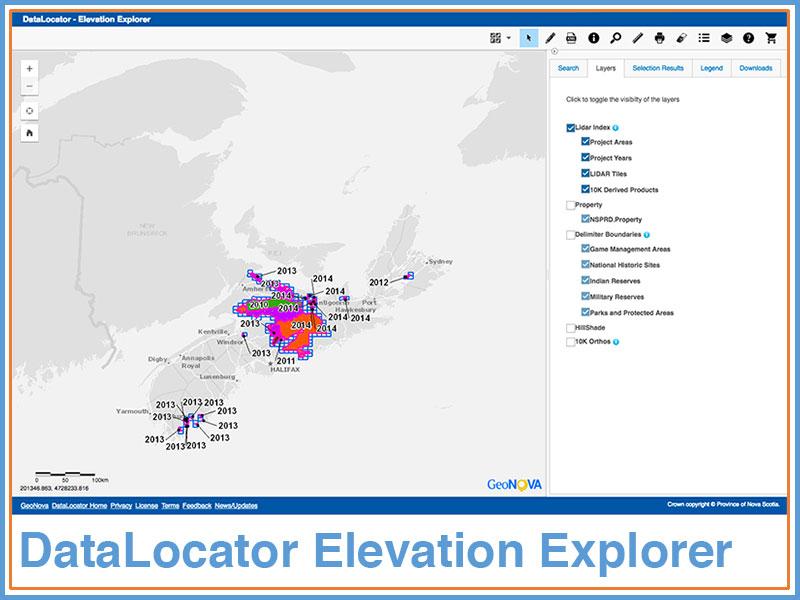
Task: Activate the info identify tool
Action: coord(593,38)
